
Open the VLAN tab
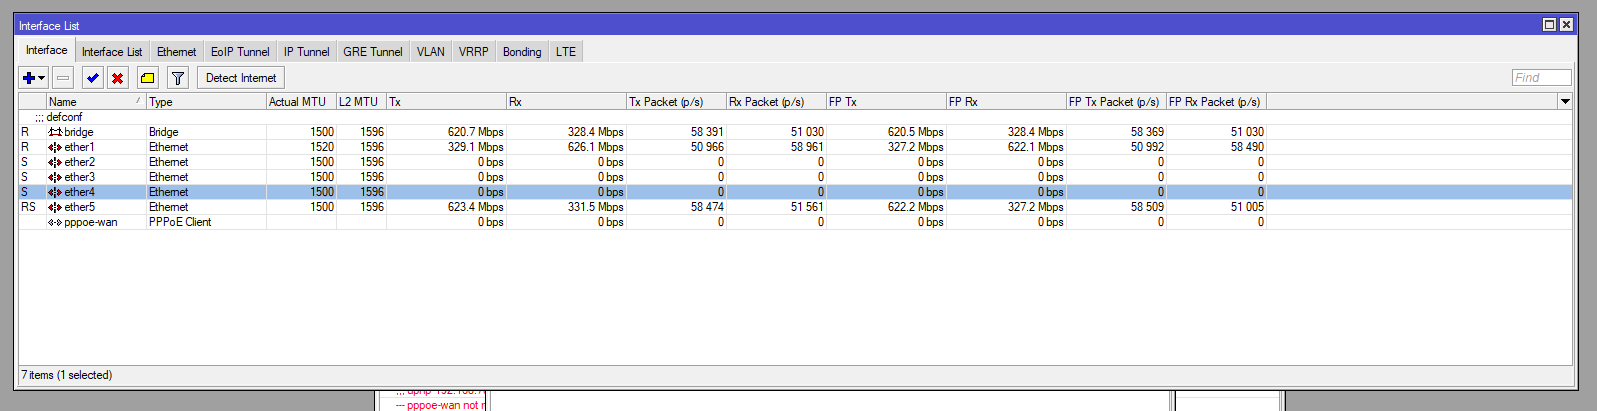pyautogui.click(x=431, y=52)
